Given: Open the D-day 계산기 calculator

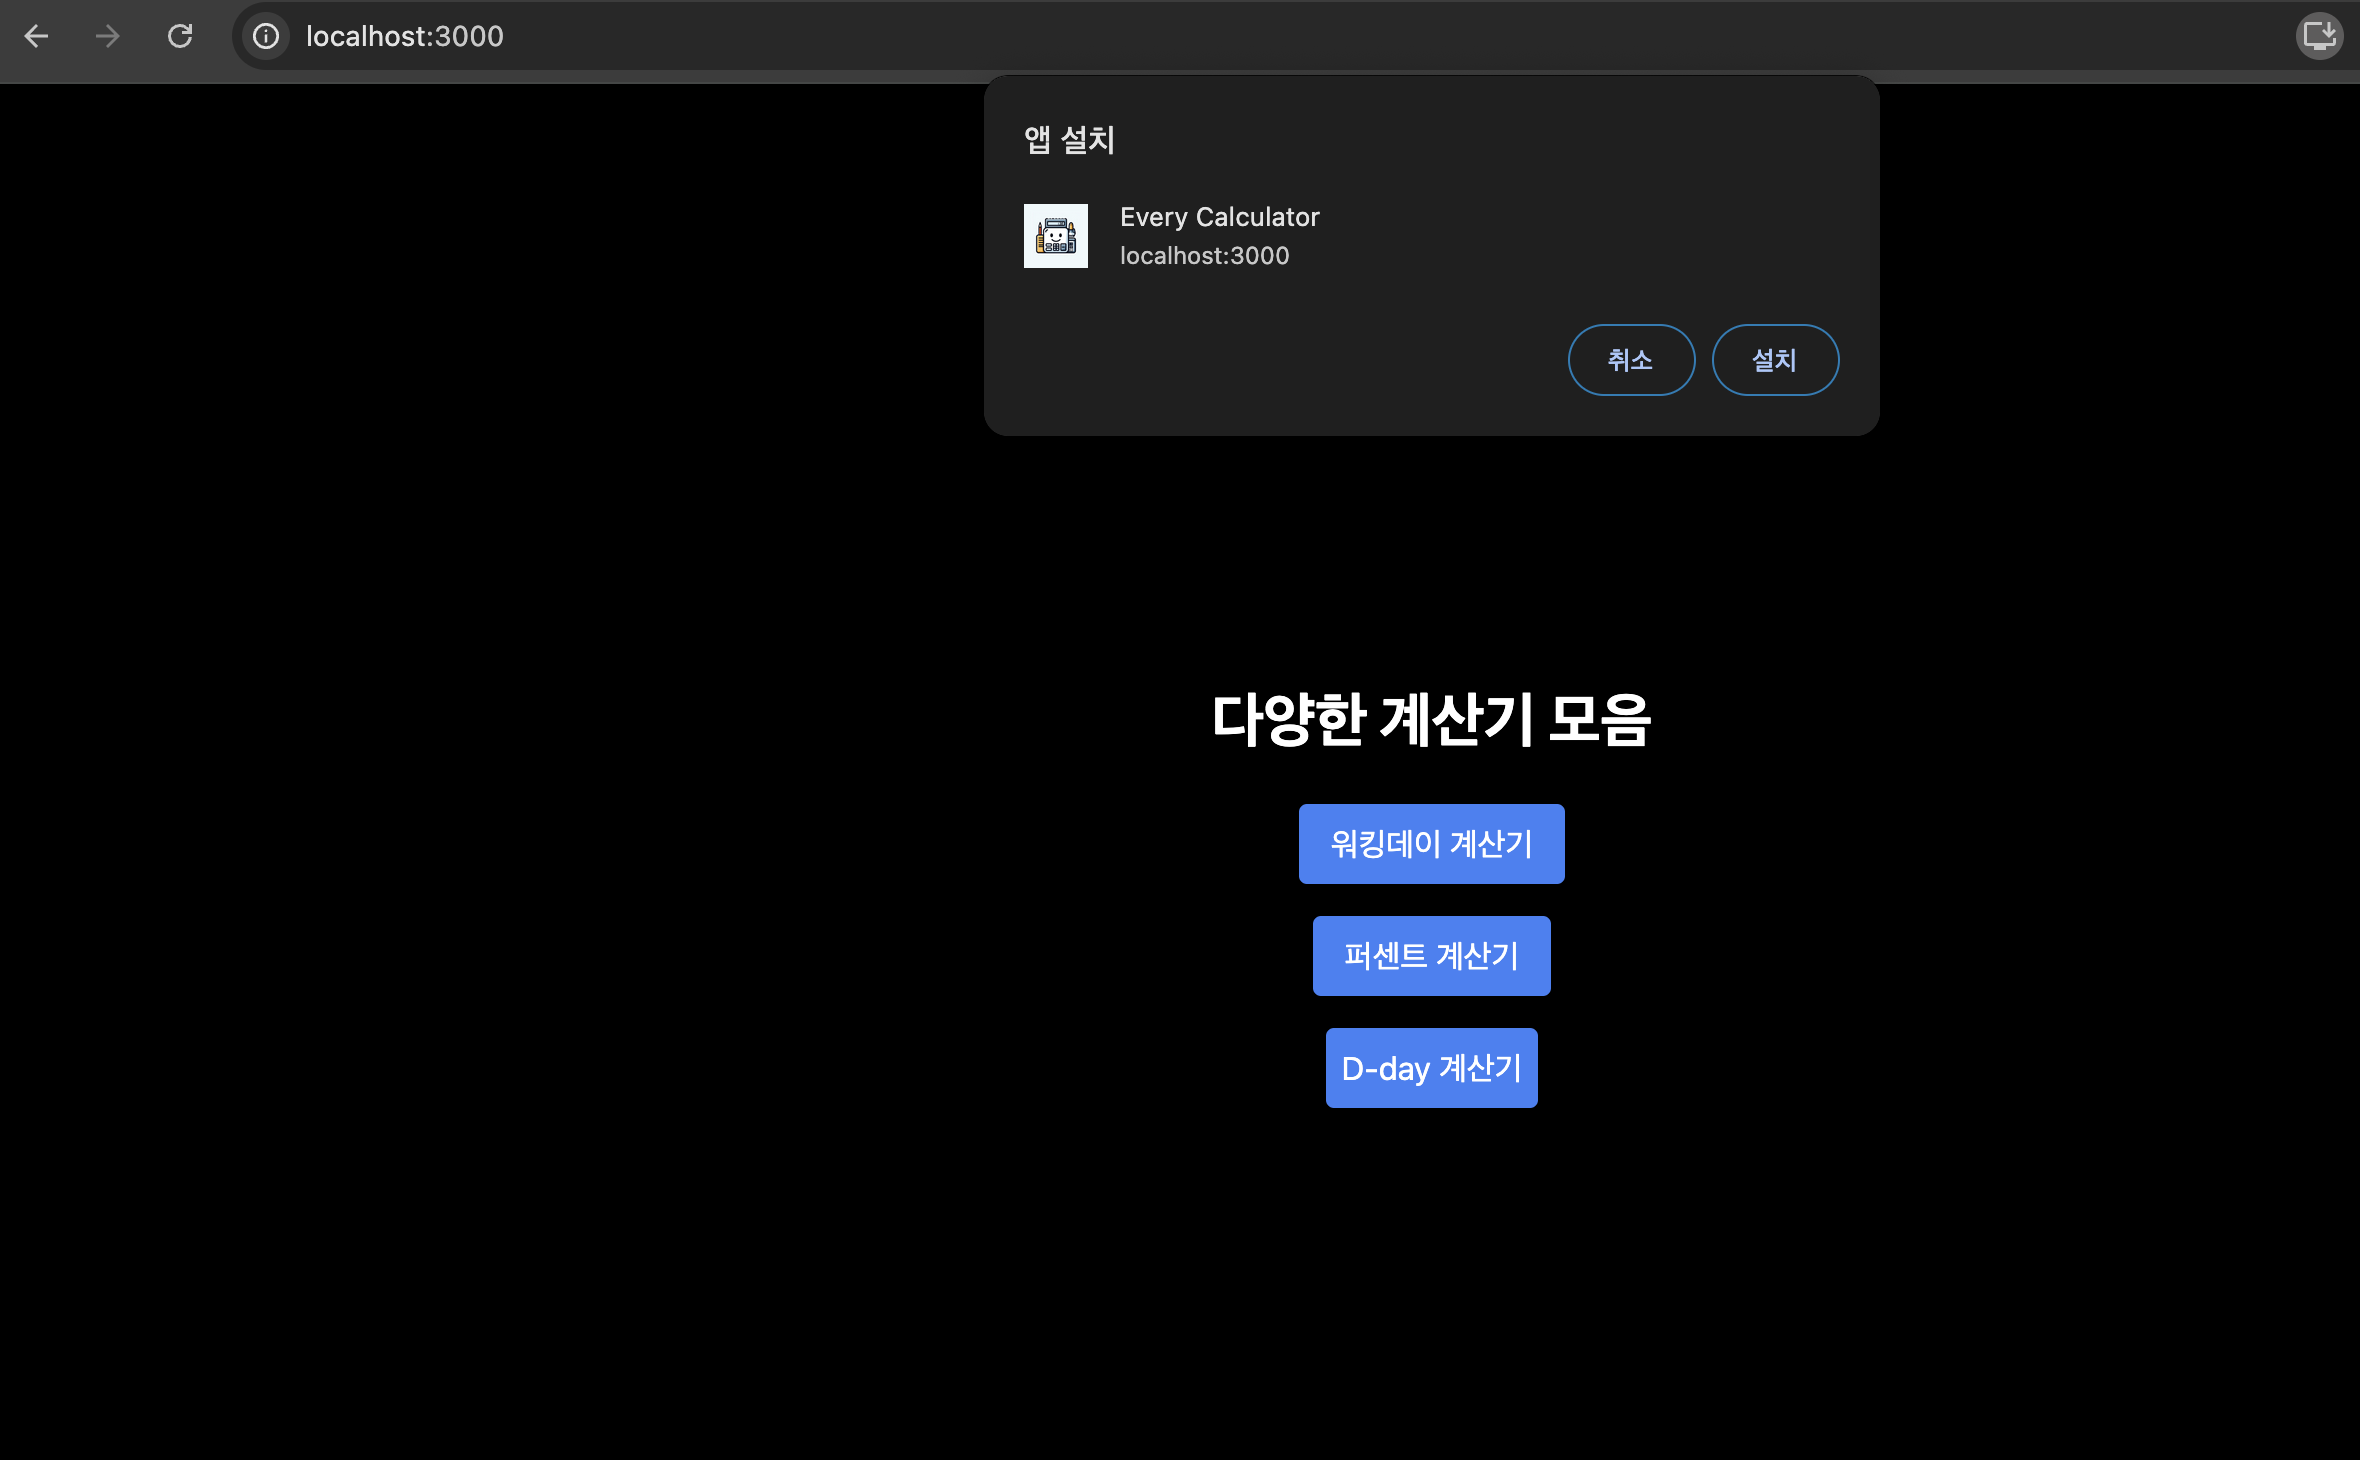Looking at the screenshot, I should (x=1431, y=1068).
